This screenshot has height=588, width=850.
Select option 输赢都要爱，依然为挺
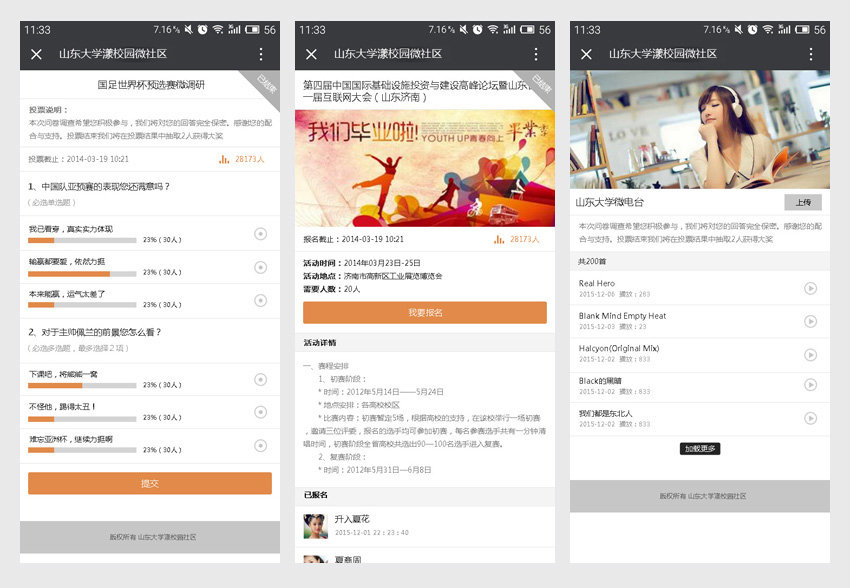coord(260,267)
